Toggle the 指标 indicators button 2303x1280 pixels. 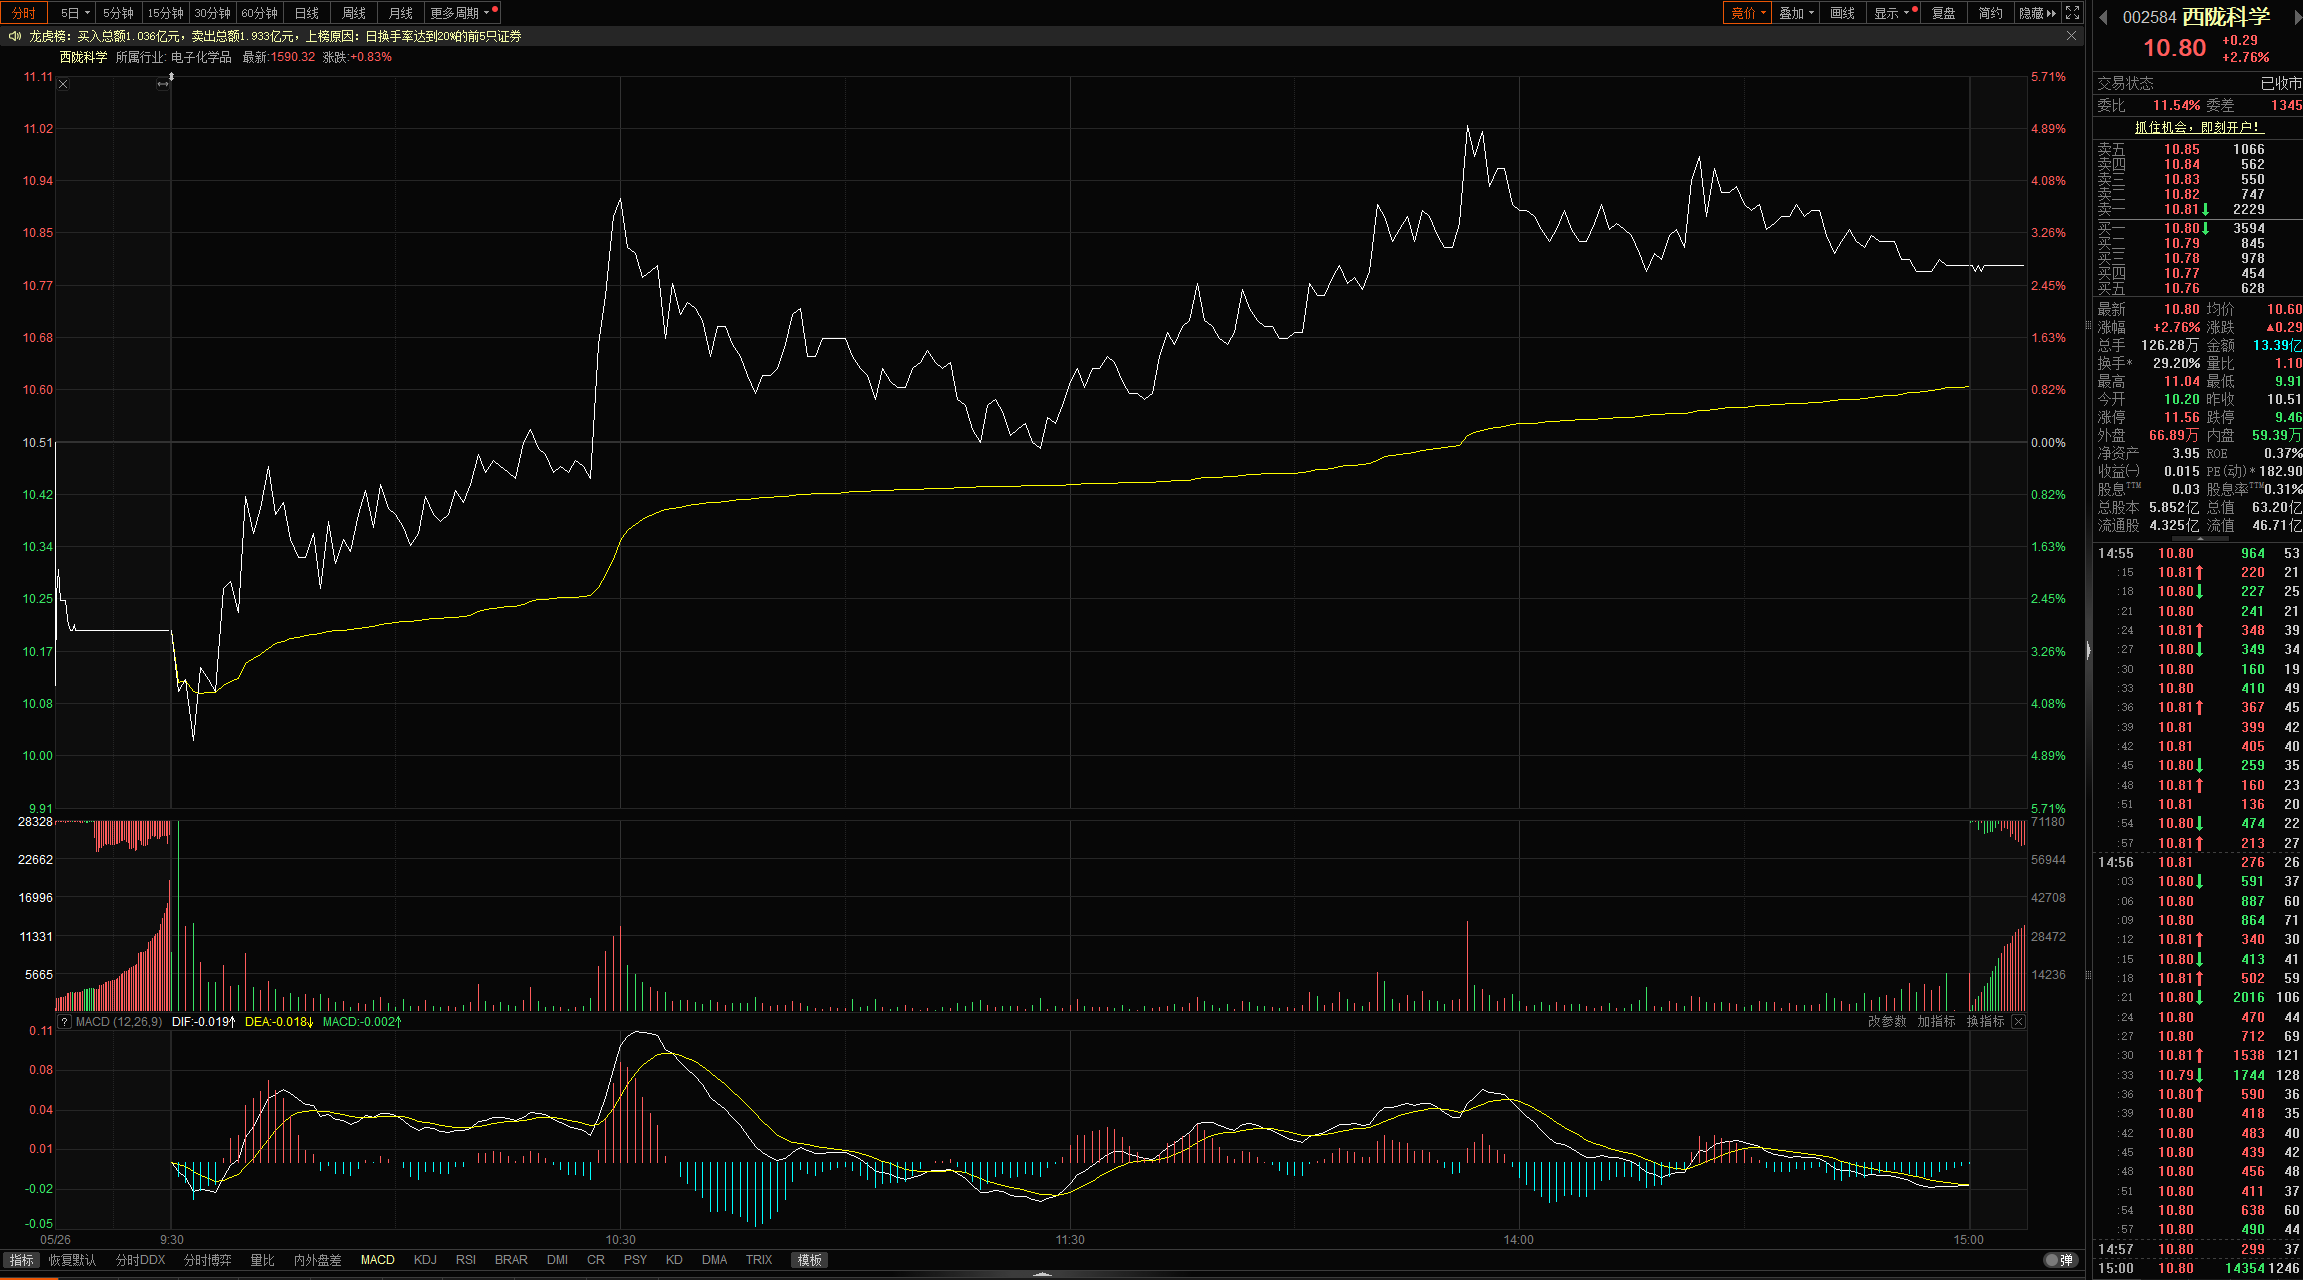point(21,1260)
